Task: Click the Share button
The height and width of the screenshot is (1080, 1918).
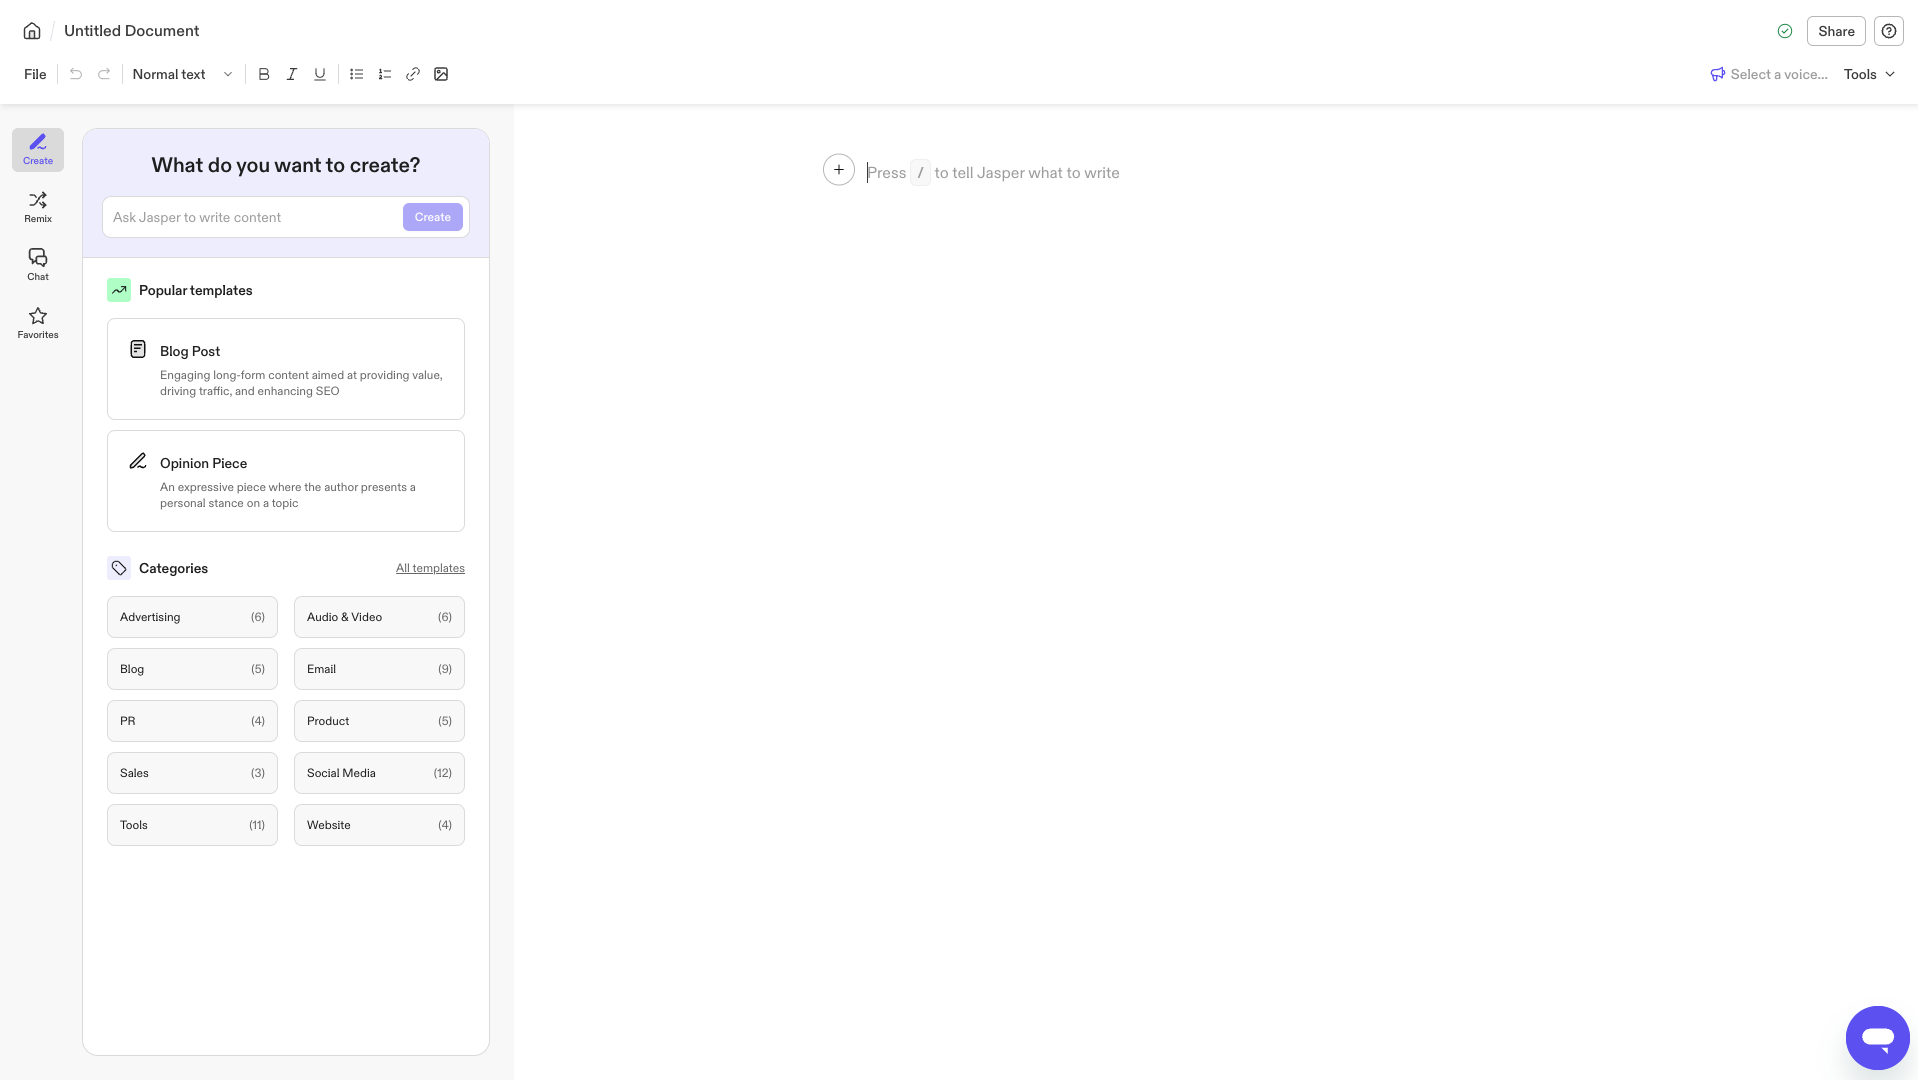Action: (1835, 30)
